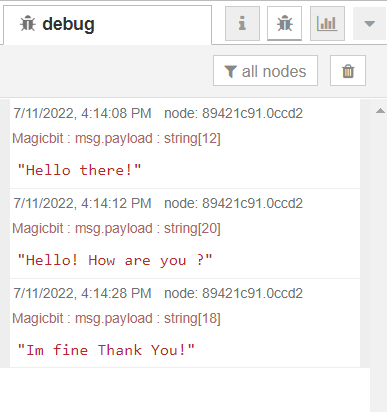Open the all nodes filter menu

(x=265, y=71)
